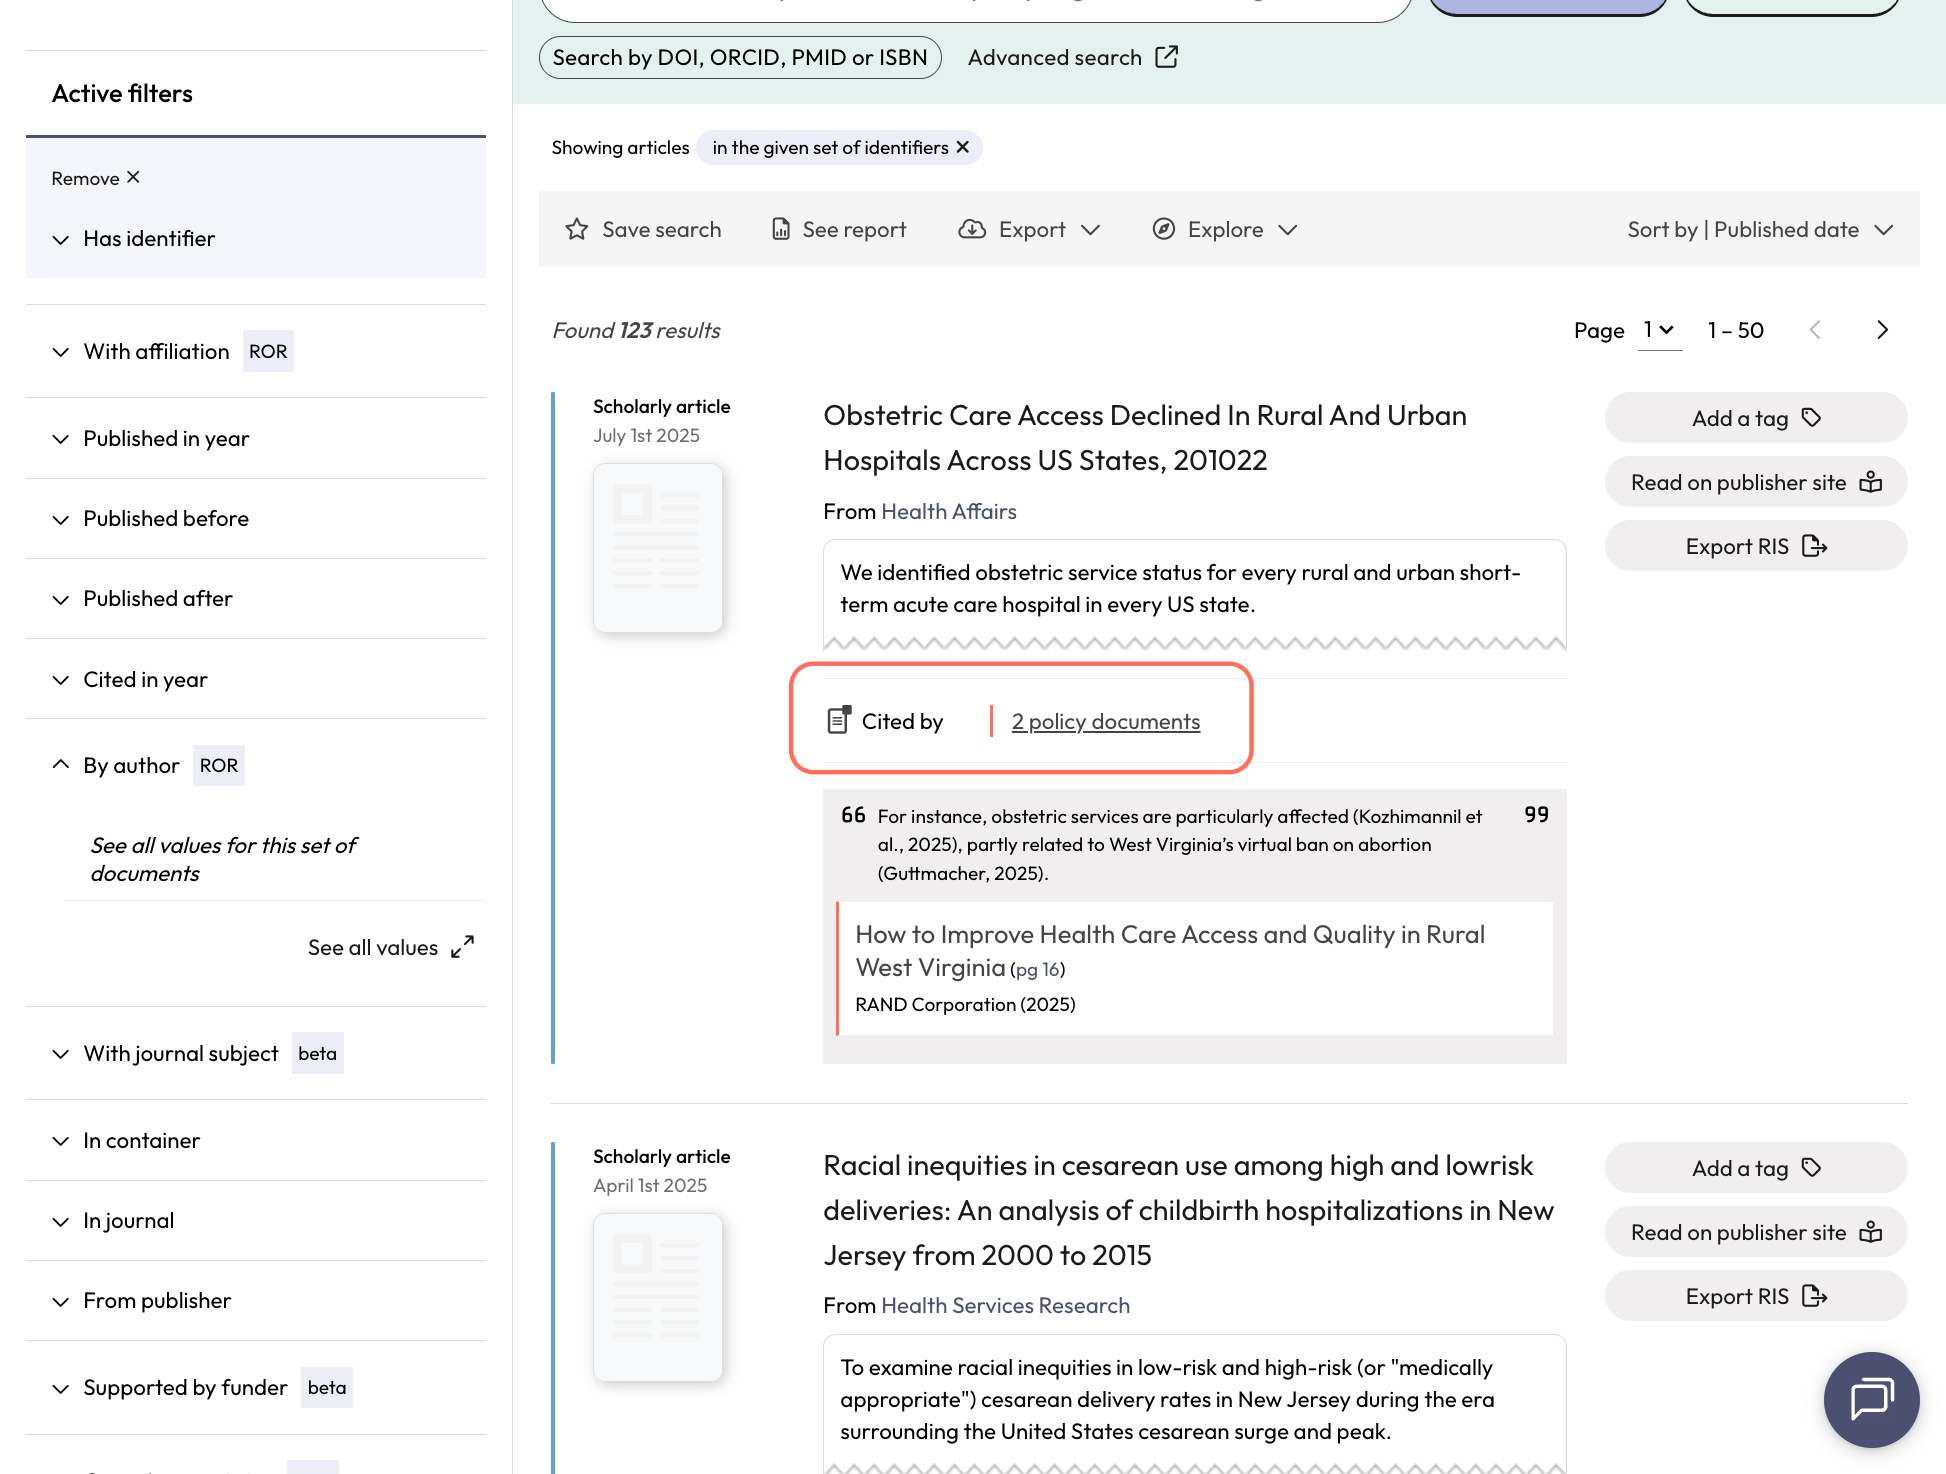The height and width of the screenshot is (1474, 1946).
Task: Open the Export dropdown menu
Action: (1029, 229)
